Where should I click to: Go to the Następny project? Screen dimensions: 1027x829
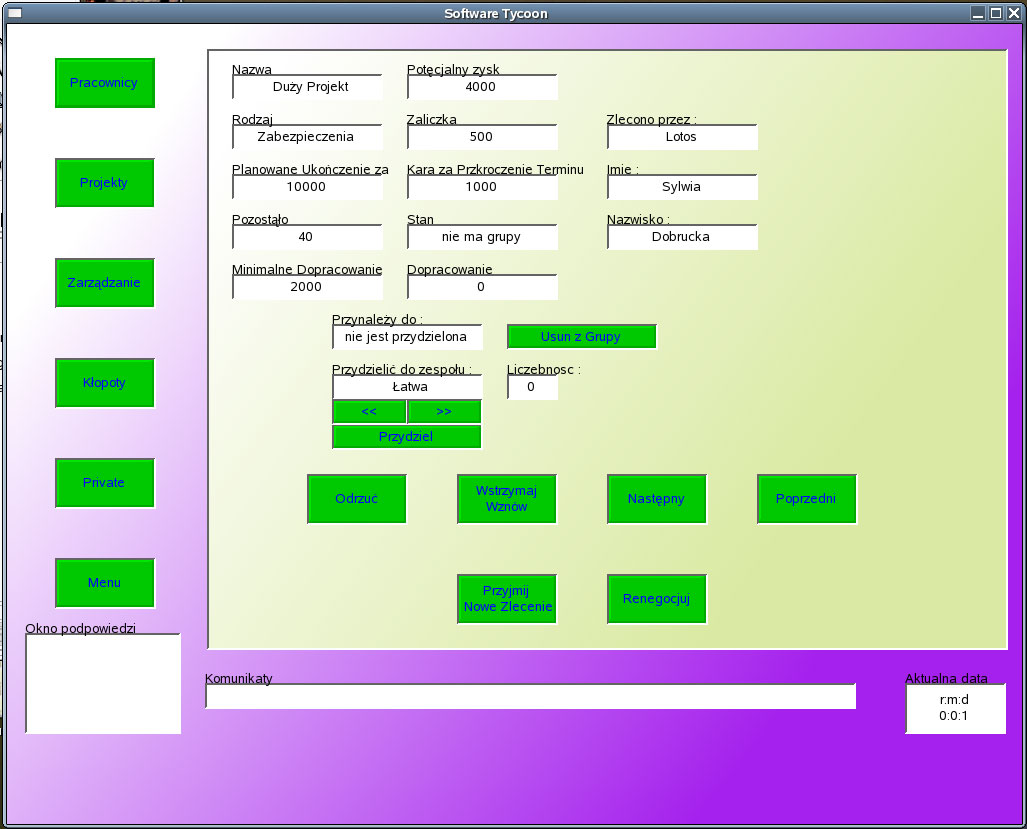click(656, 499)
